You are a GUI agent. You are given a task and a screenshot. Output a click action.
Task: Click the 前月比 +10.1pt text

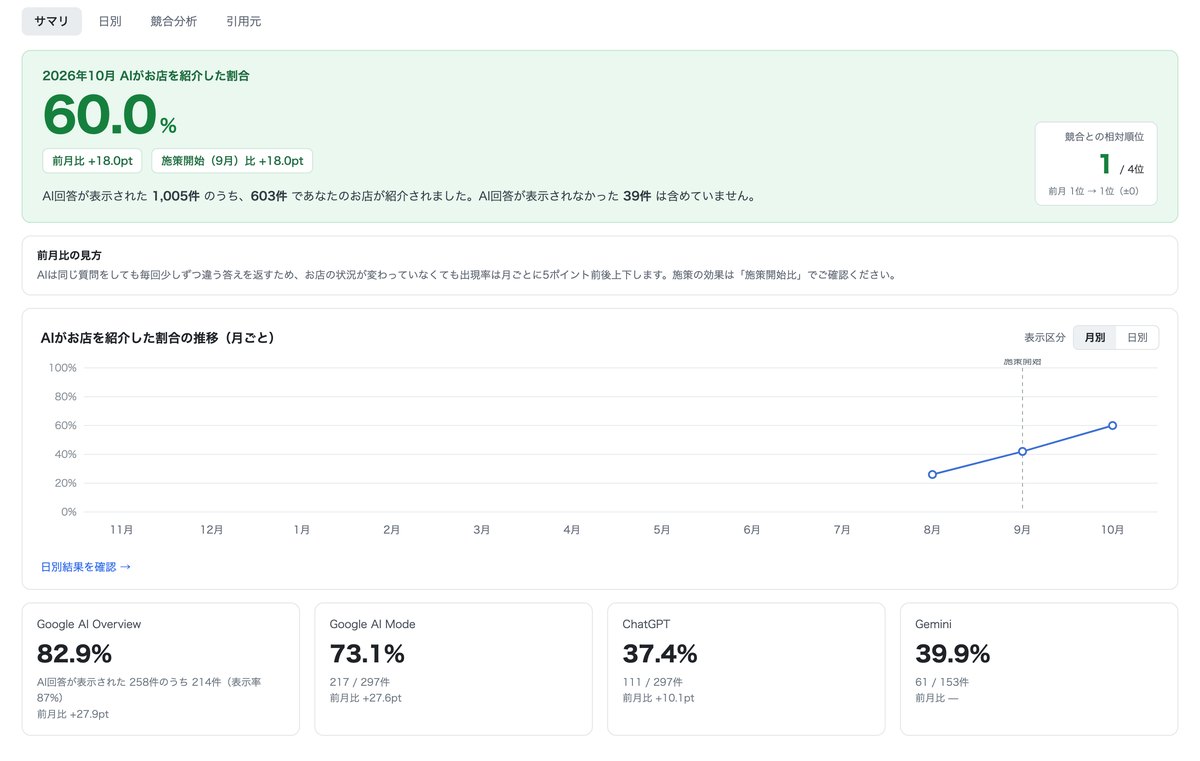tap(658, 698)
